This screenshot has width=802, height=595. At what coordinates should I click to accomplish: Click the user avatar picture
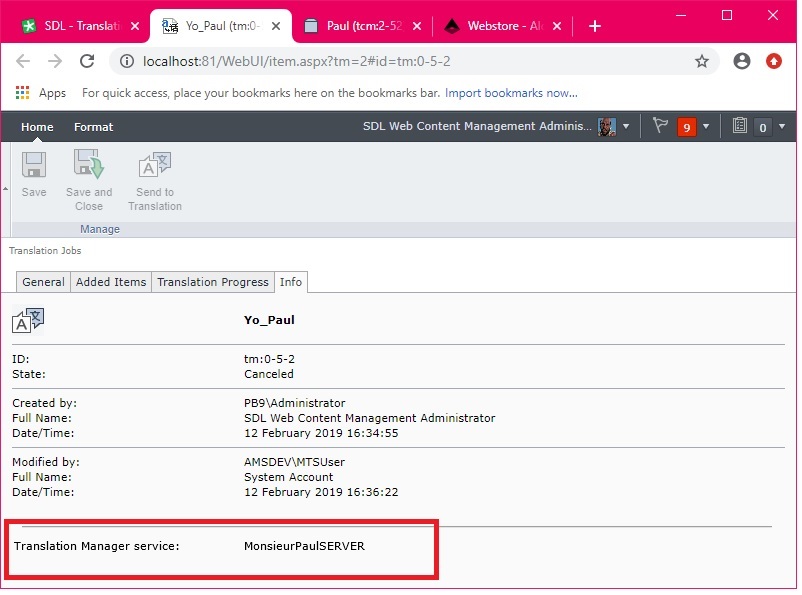(x=607, y=126)
